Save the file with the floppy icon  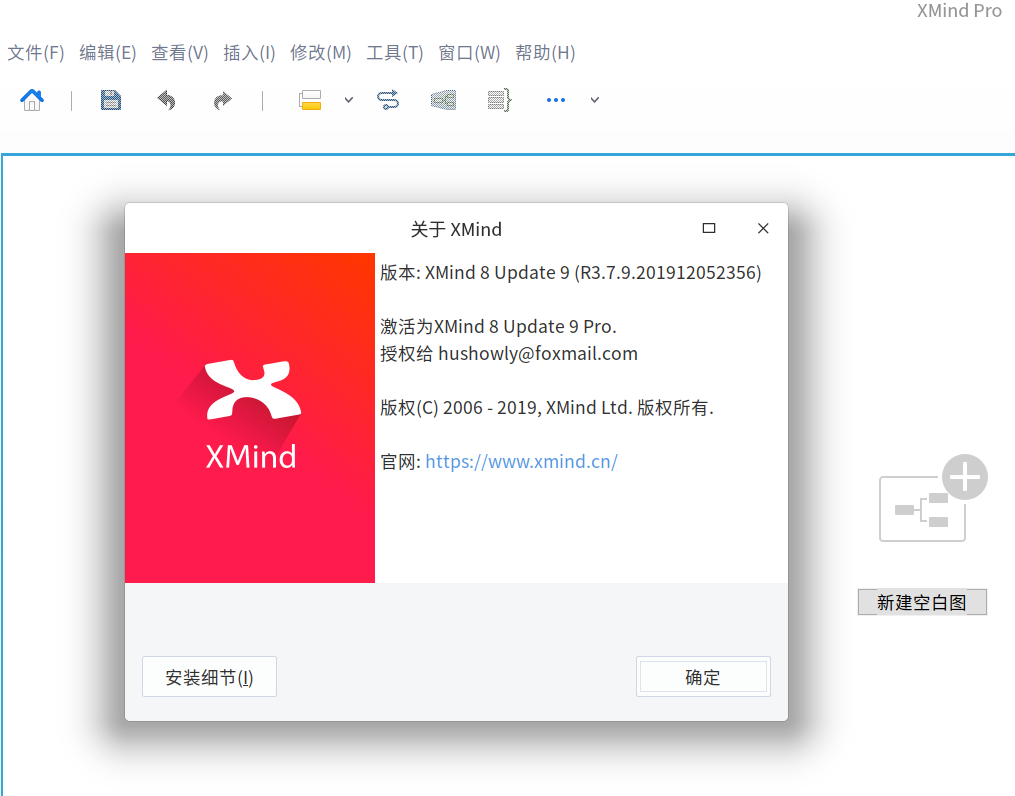coord(111,100)
